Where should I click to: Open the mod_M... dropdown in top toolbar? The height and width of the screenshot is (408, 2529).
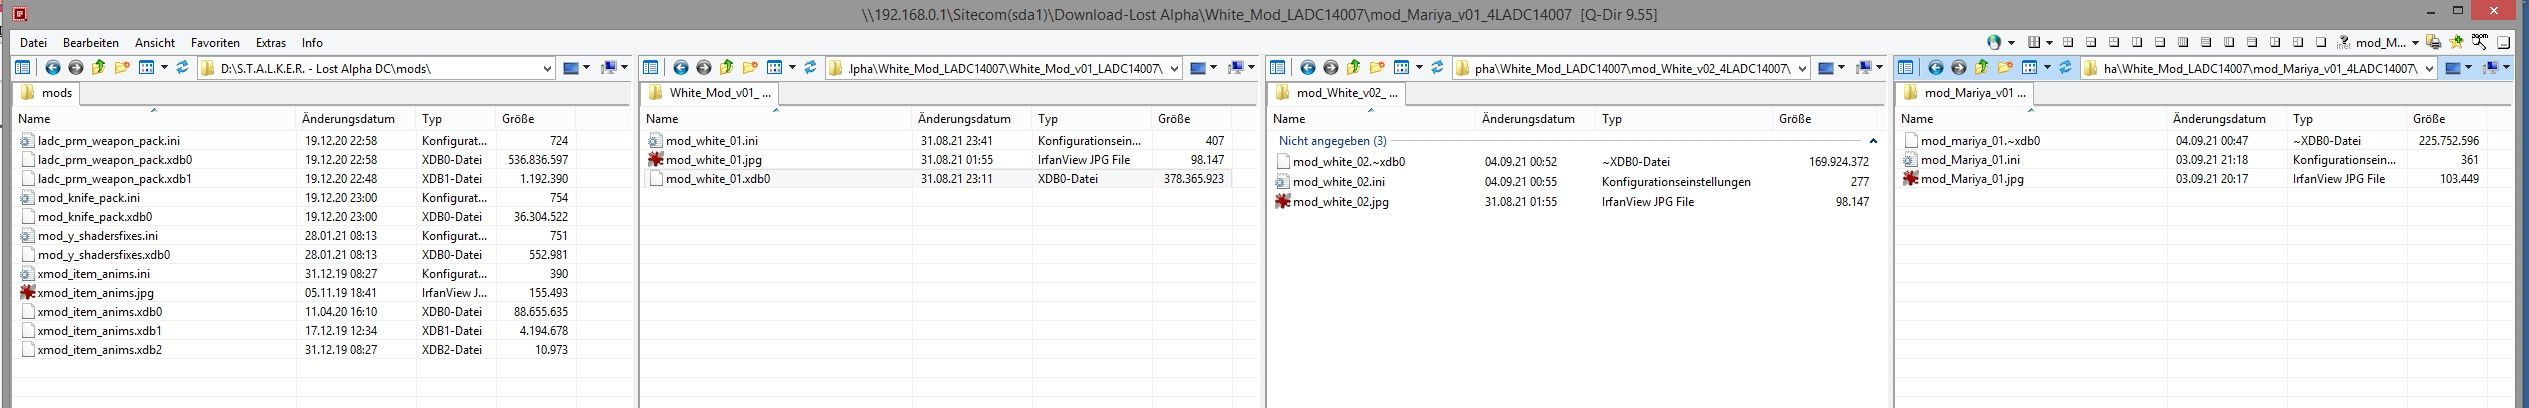(x=2415, y=43)
